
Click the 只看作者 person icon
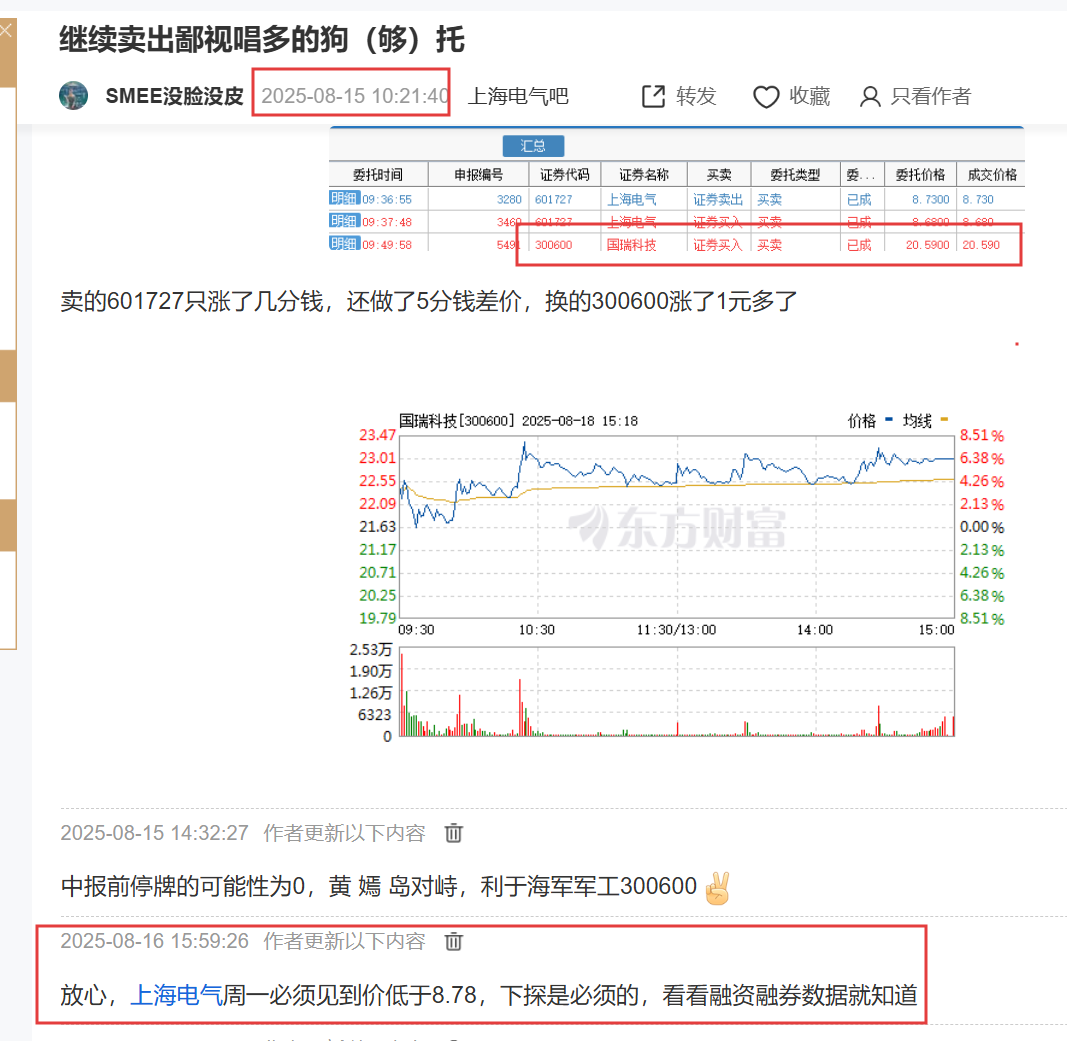[870, 97]
